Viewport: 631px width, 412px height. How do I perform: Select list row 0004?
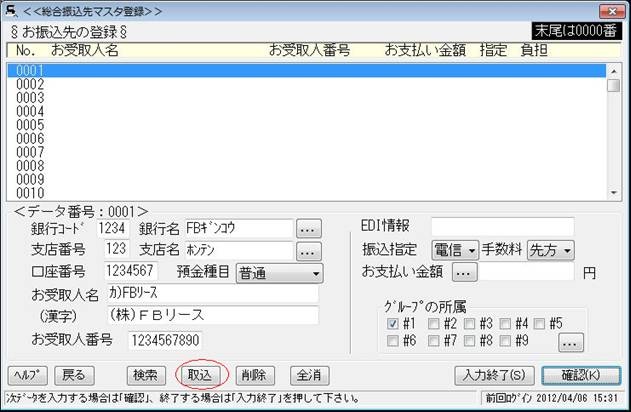pyautogui.click(x=307, y=111)
